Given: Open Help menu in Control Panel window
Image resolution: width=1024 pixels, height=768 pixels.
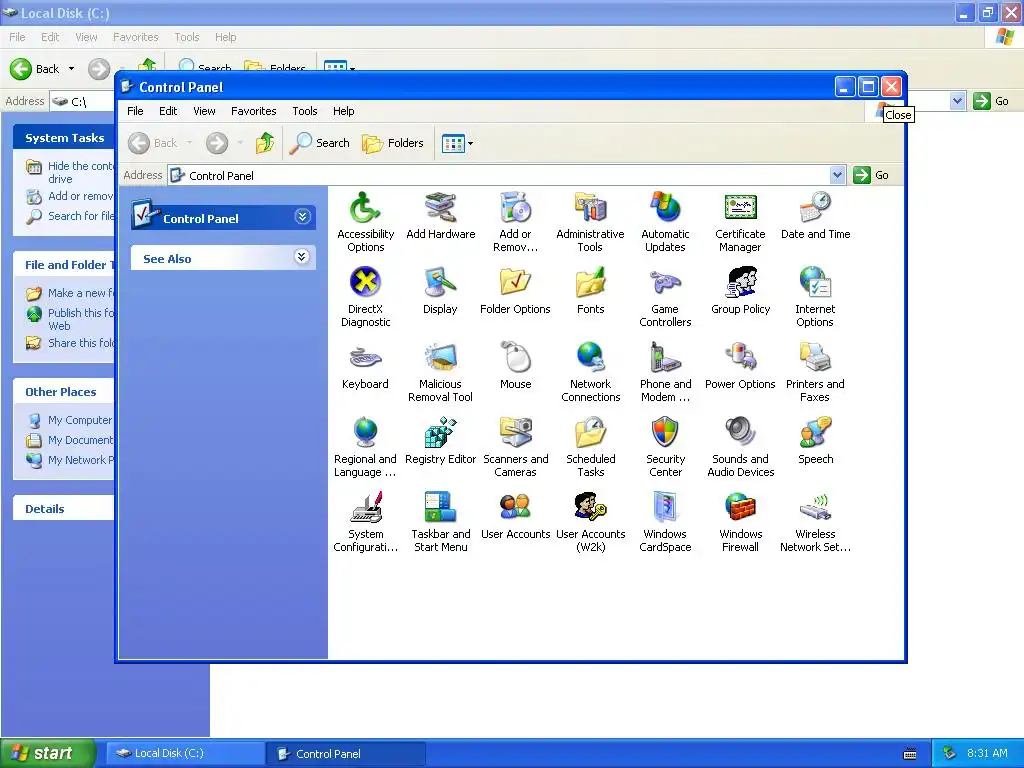Looking at the screenshot, I should point(344,111).
